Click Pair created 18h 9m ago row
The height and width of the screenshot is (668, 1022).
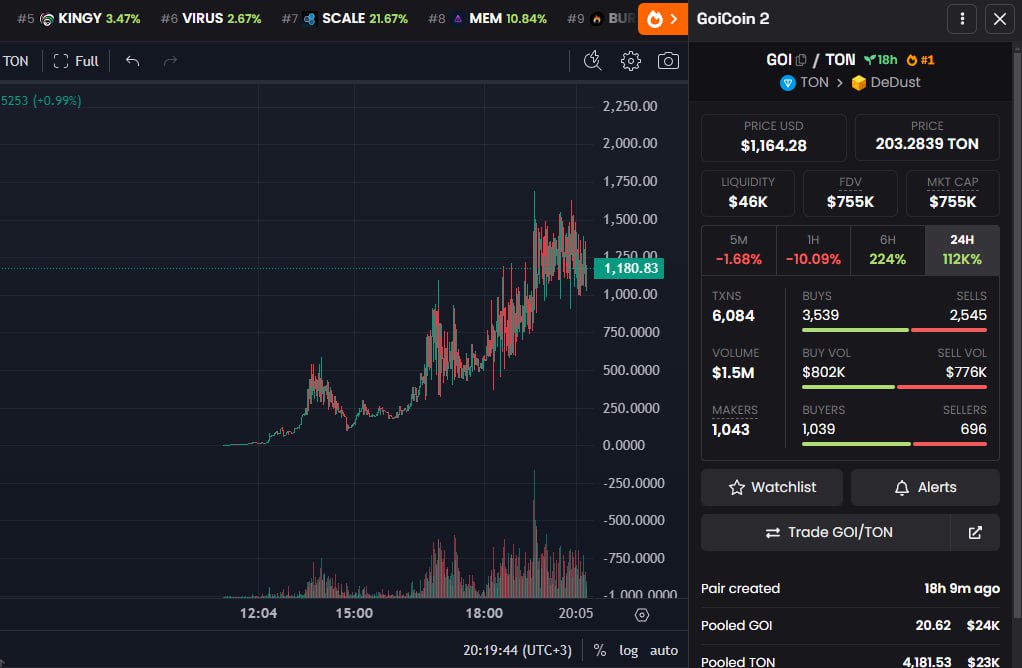coord(850,588)
